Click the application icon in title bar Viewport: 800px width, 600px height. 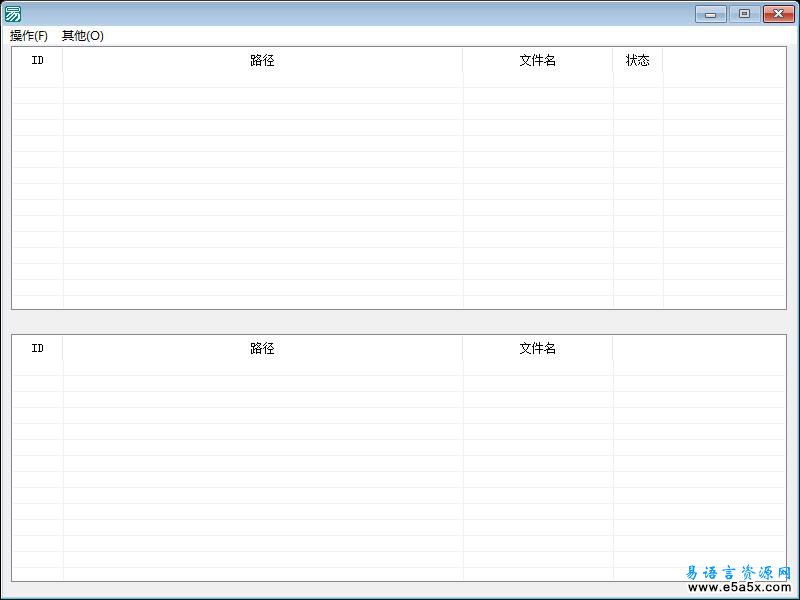(13, 14)
